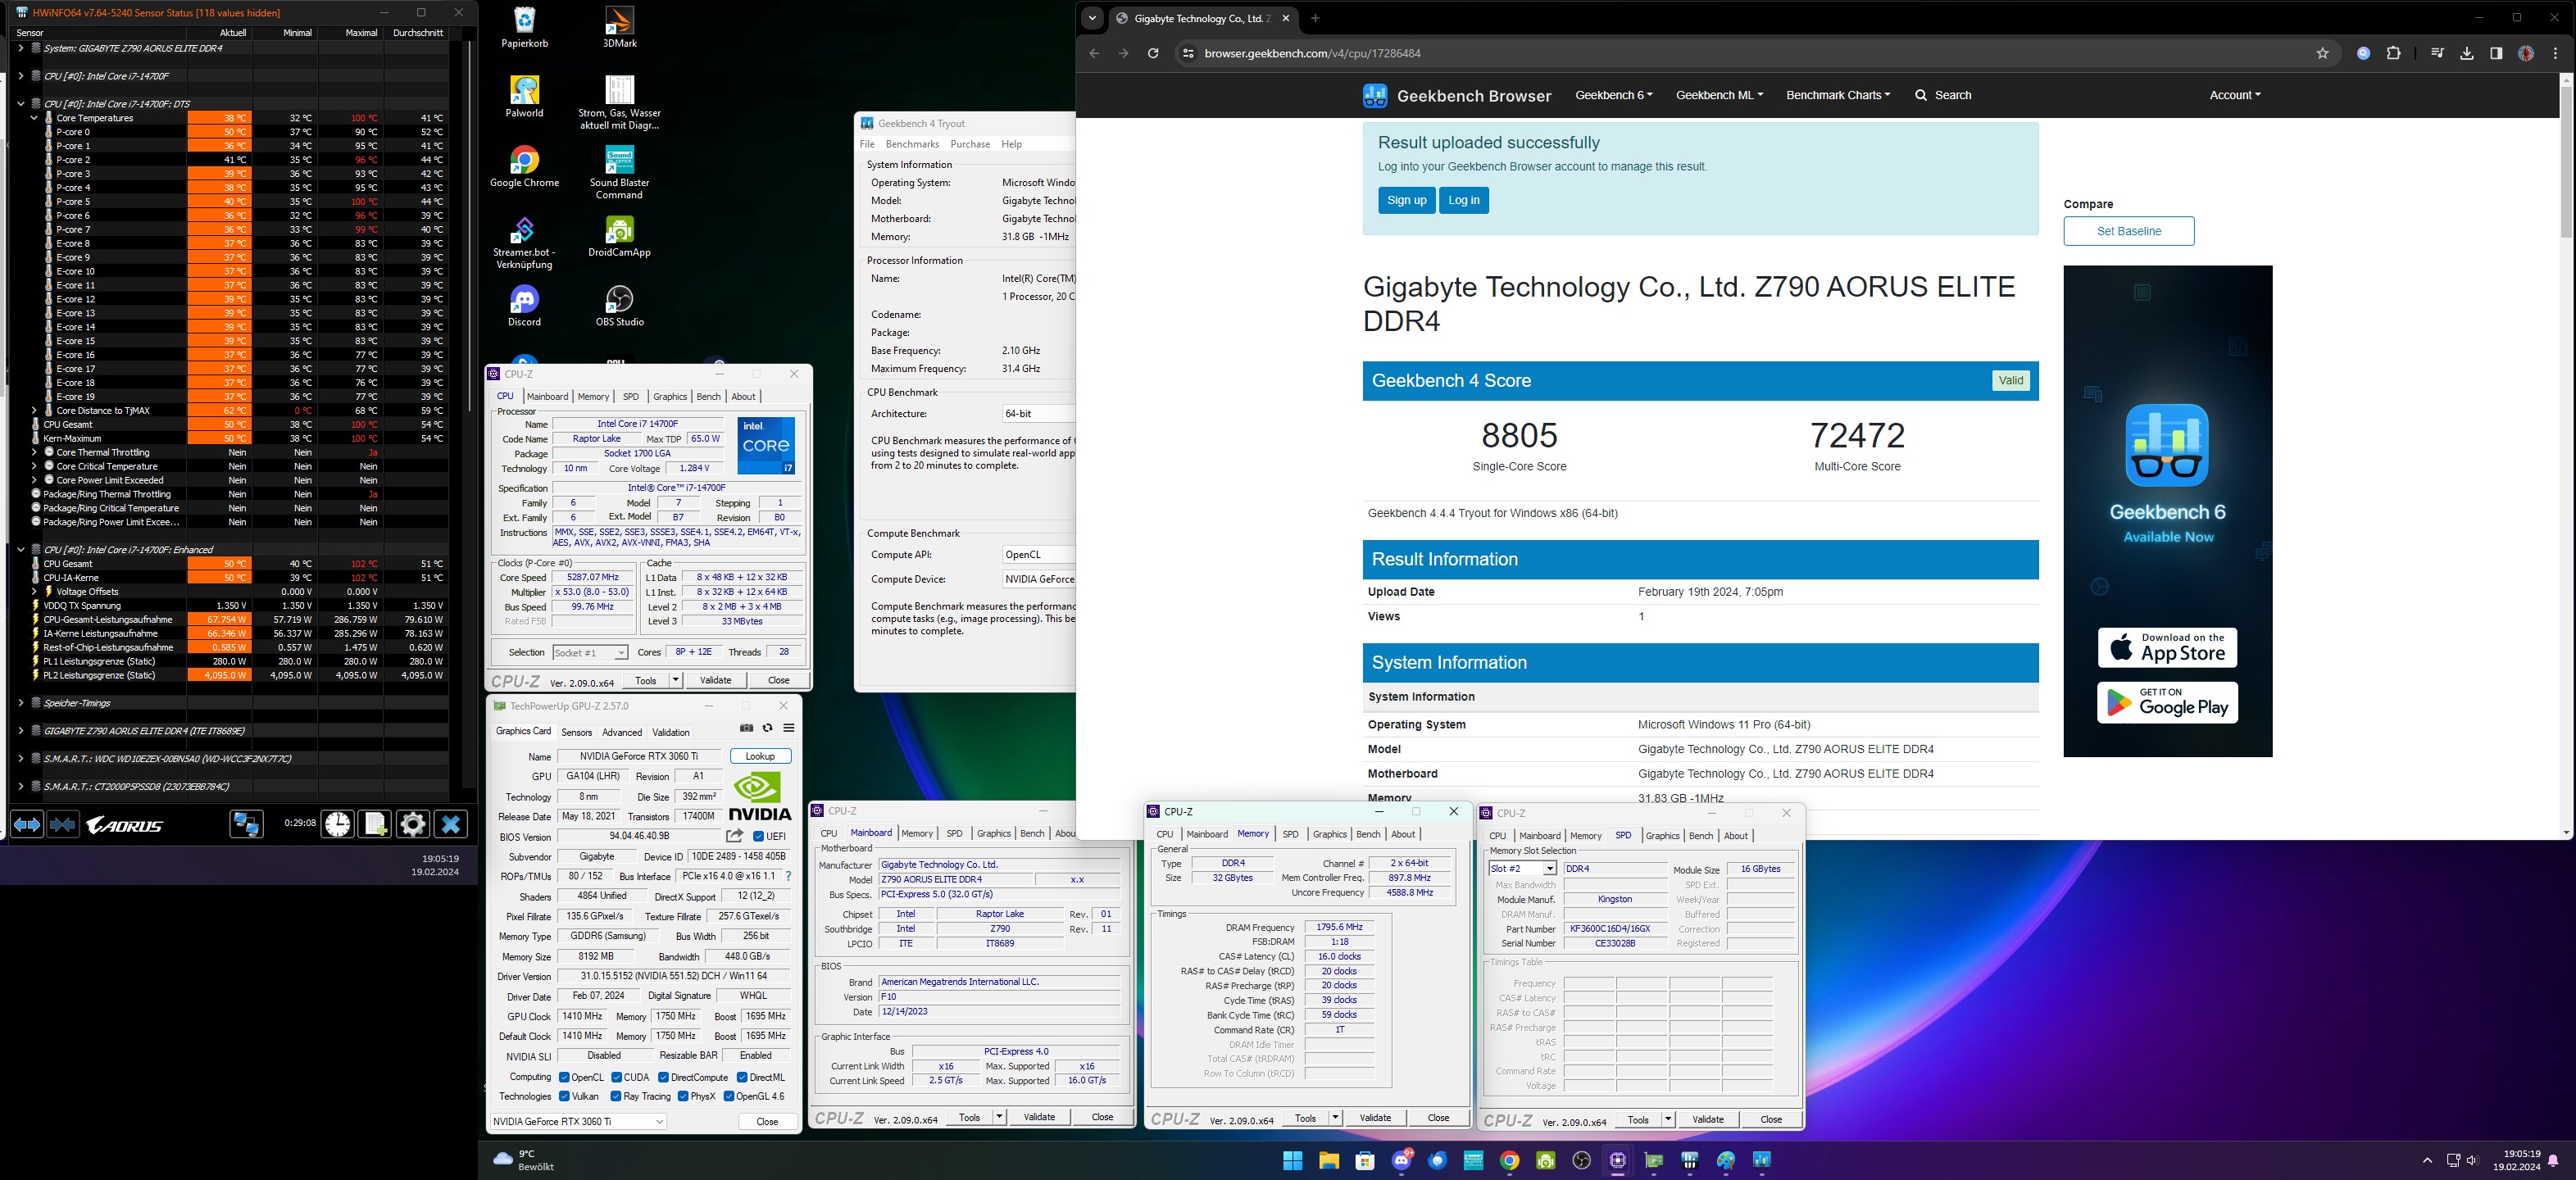Image resolution: width=2576 pixels, height=1180 pixels.
Task: Start HWiNFO logging via sheet-plus icon
Action: click(375, 824)
